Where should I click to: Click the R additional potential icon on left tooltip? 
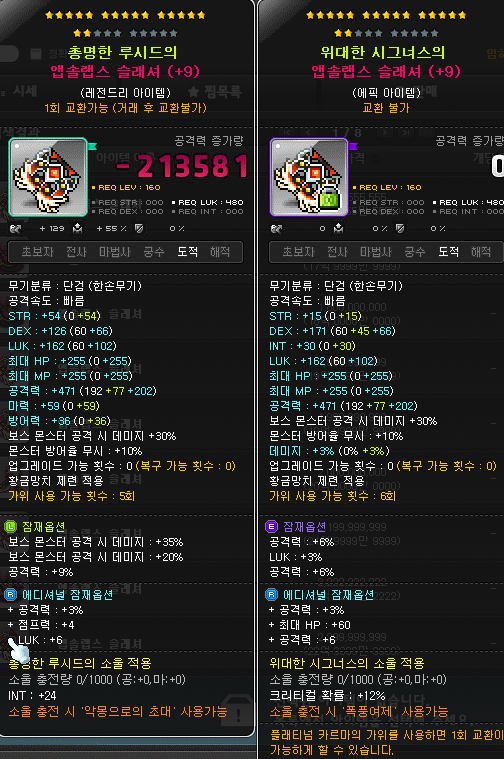(x=11, y=594)
